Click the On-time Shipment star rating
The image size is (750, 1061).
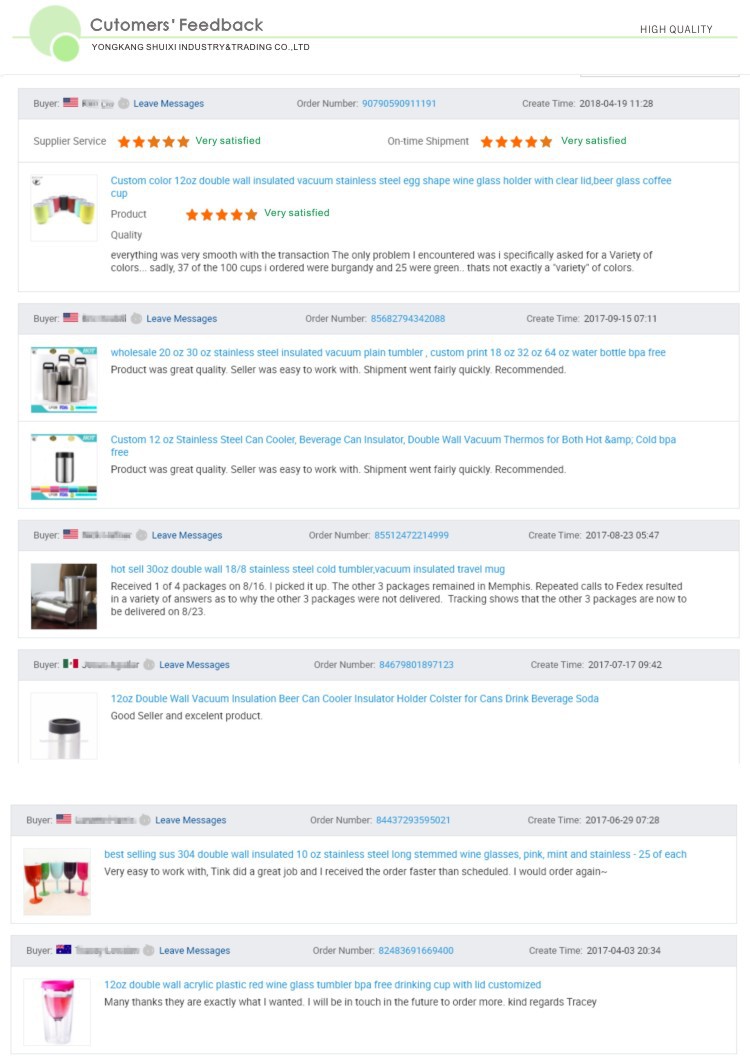tap(516, 141)
